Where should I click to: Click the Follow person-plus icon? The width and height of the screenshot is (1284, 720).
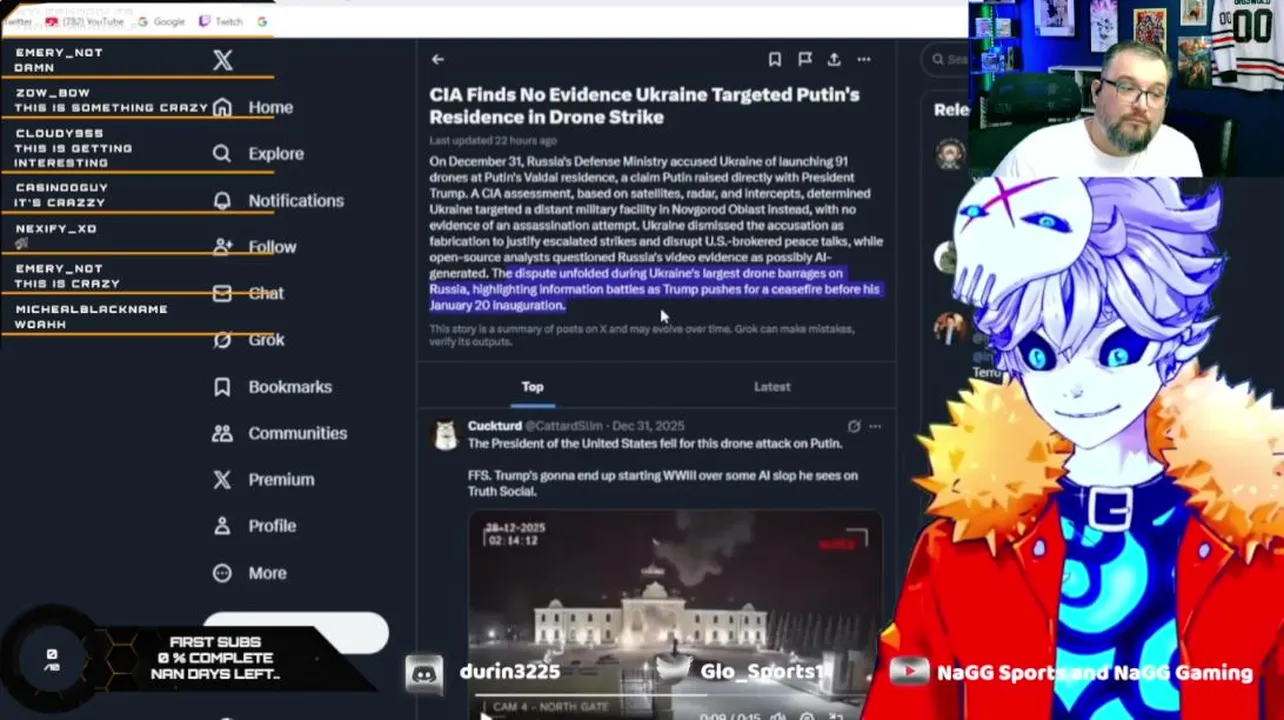click(222, 246)
